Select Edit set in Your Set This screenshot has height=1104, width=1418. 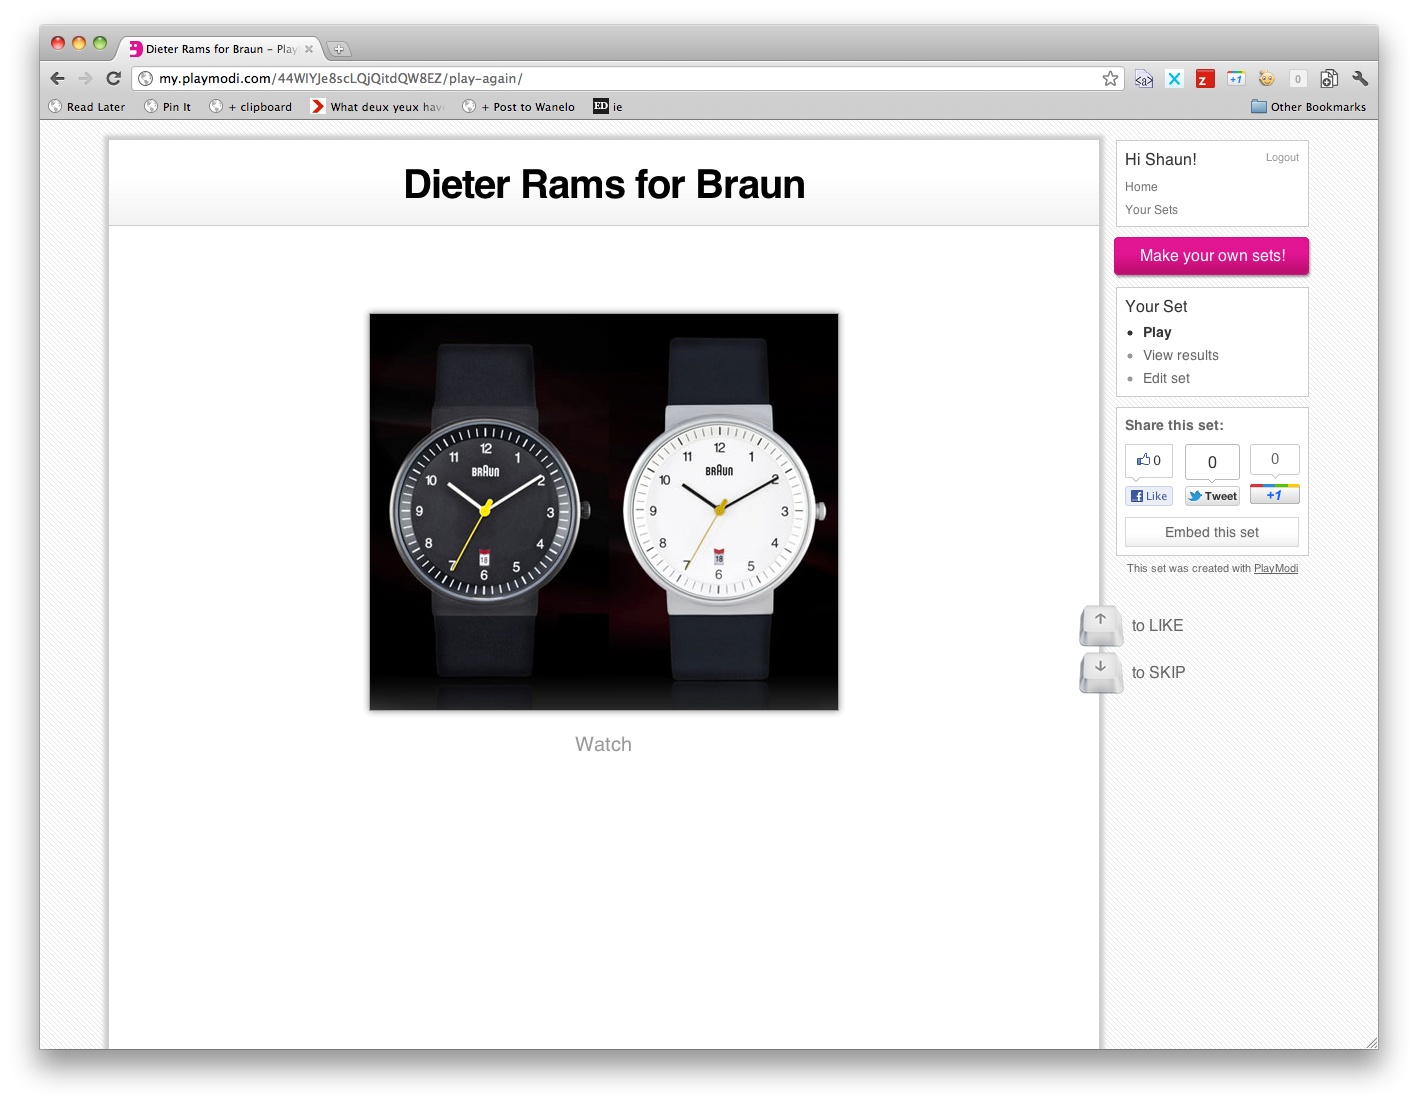tap(1166, 378)
